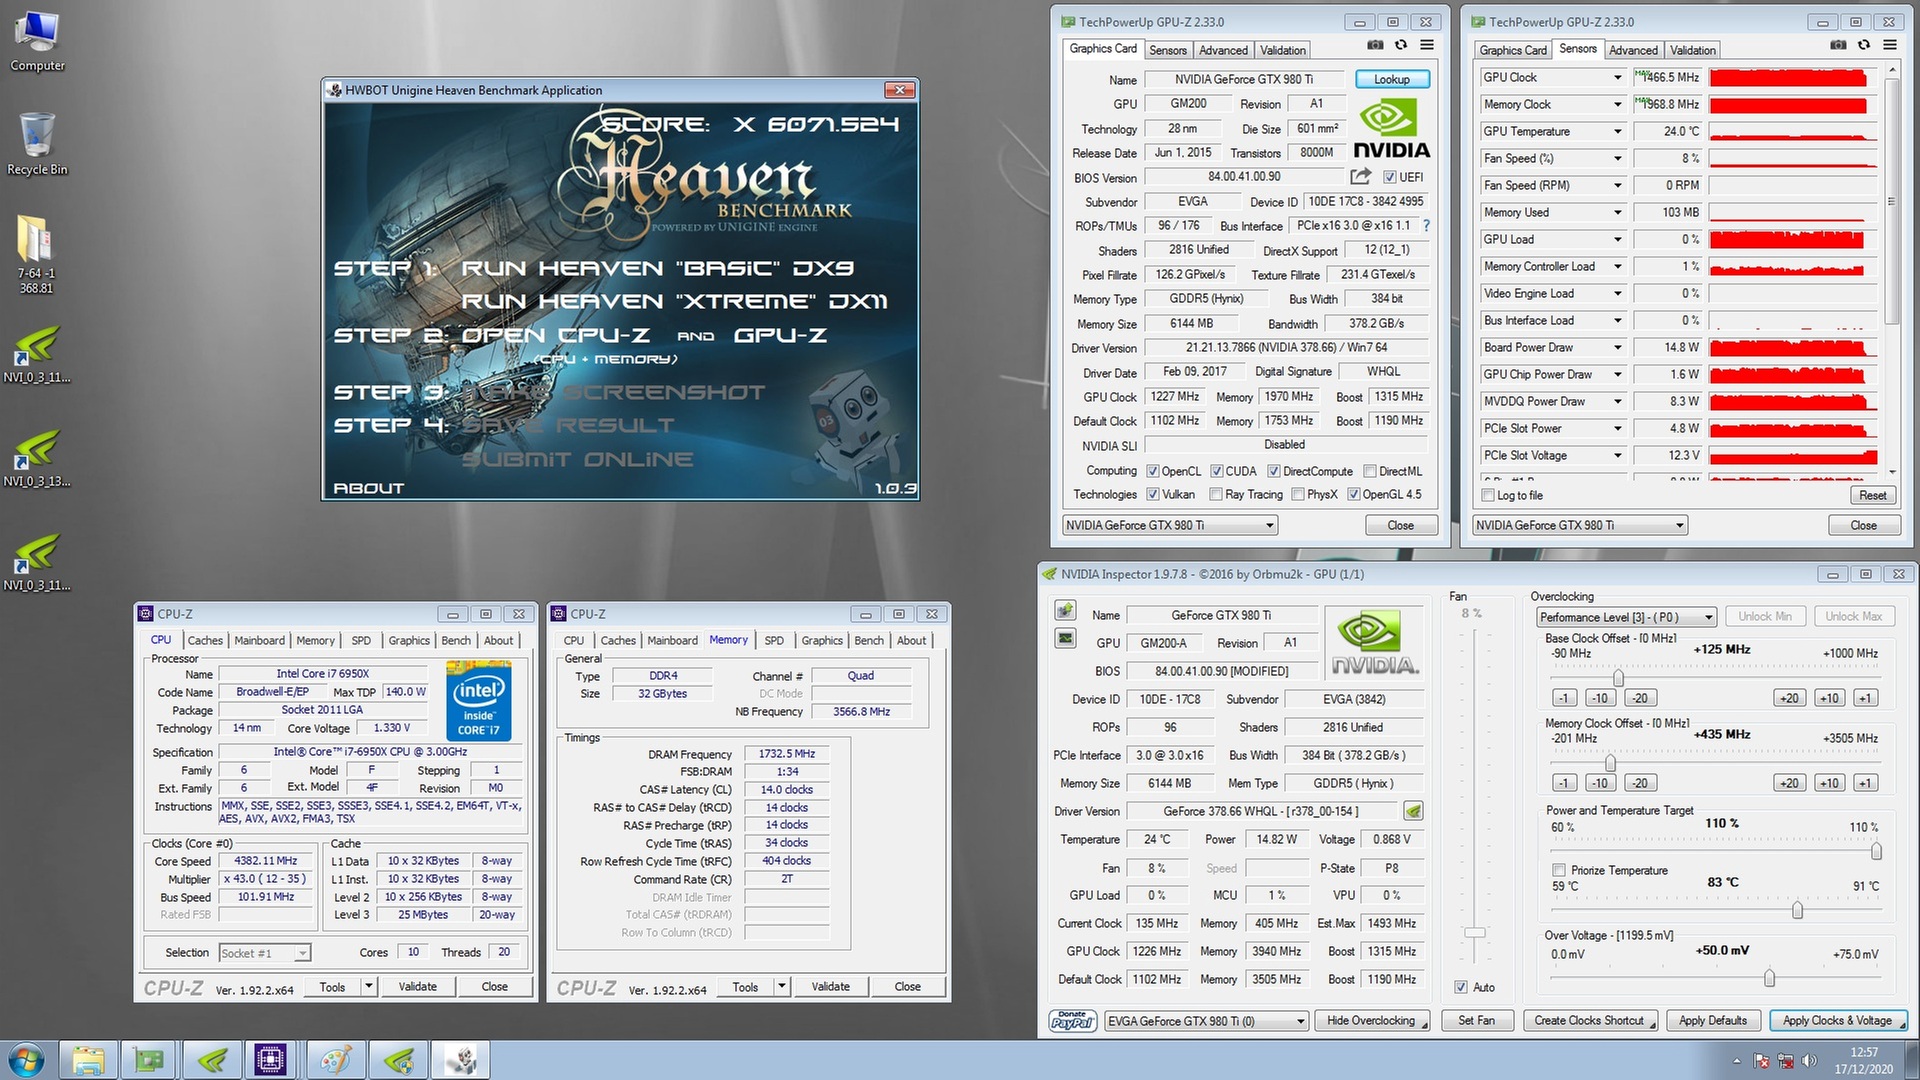Click the Windows Start button
1920x1080 pixels.
point(26,1060)
